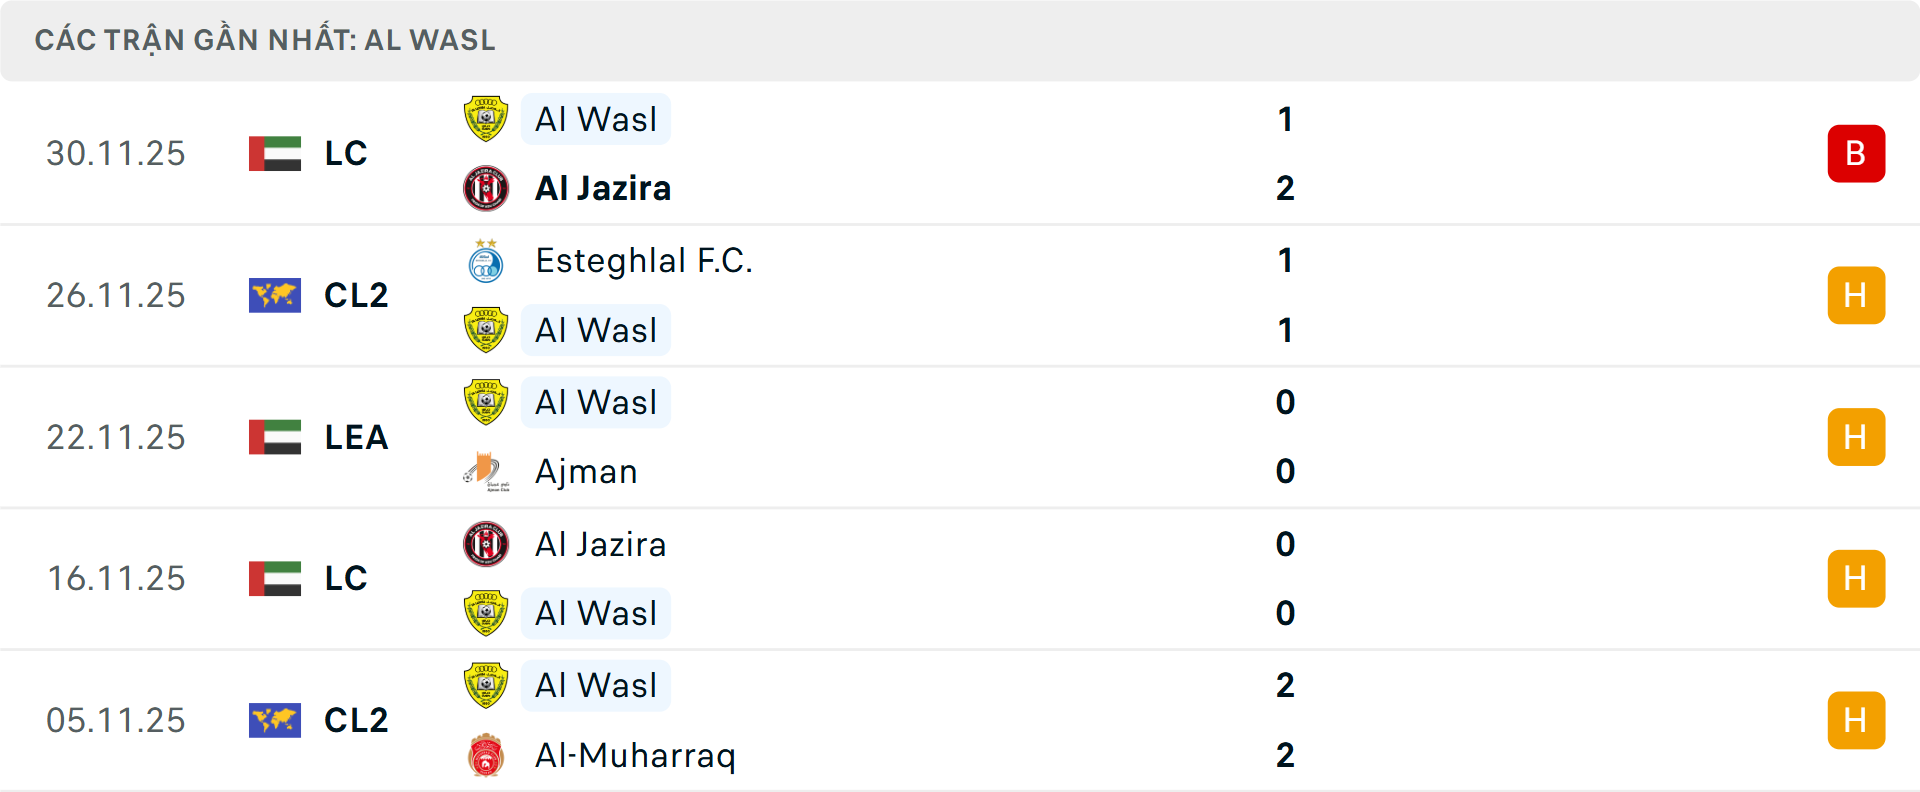Select the LEA competition label
This screenshot has width=1920, height=792.
tap(356, 437)
